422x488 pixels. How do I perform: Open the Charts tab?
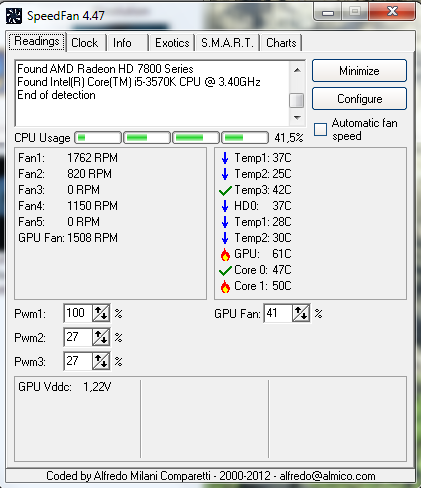(x=281, y=43)
